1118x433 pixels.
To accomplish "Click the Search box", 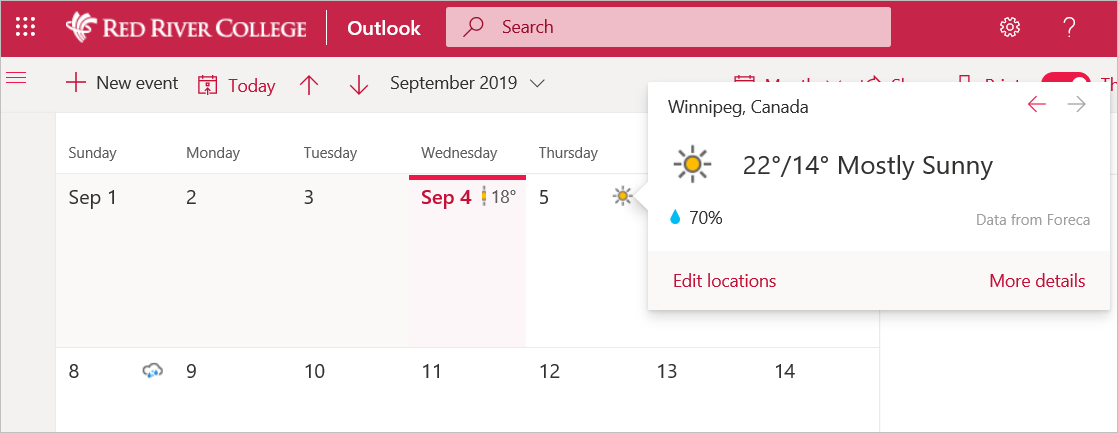I will (668, 27).
